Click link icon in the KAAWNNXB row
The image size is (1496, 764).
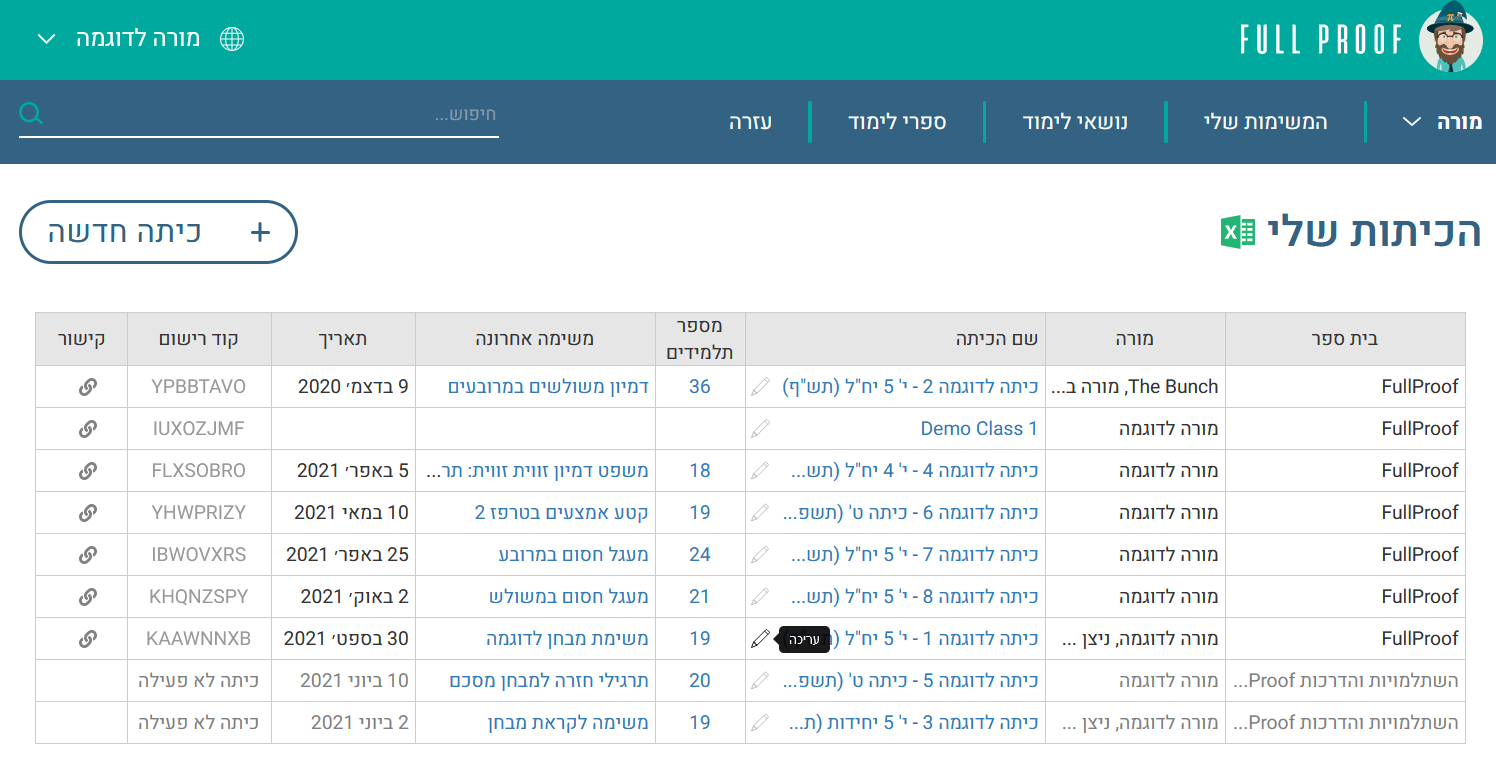(x=87, y=639)
